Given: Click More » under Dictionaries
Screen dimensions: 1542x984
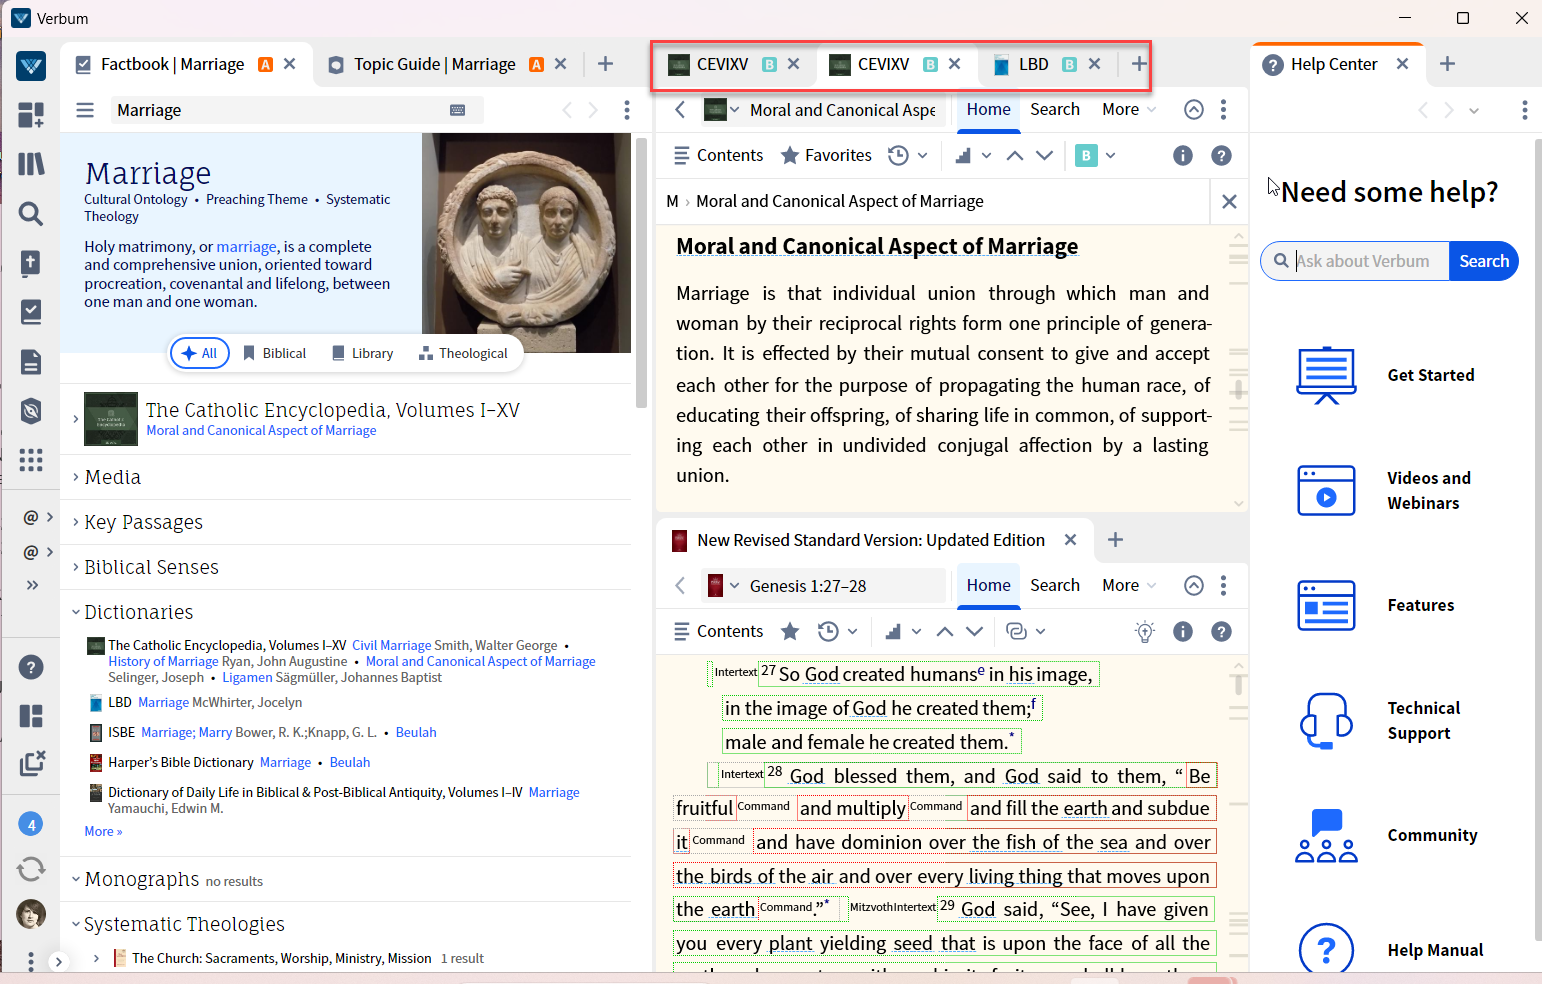Looking at the screenshot, I should tap(103, 831).
